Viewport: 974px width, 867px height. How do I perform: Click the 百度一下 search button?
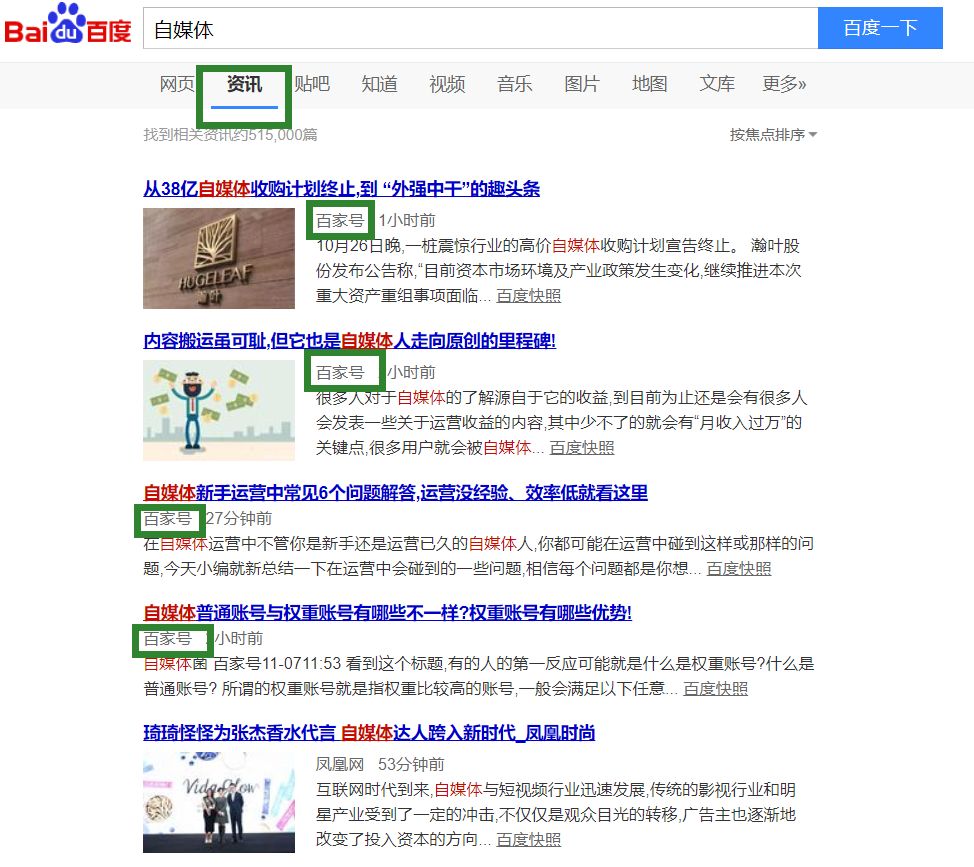pyautogui.click(x=880, y=28)
